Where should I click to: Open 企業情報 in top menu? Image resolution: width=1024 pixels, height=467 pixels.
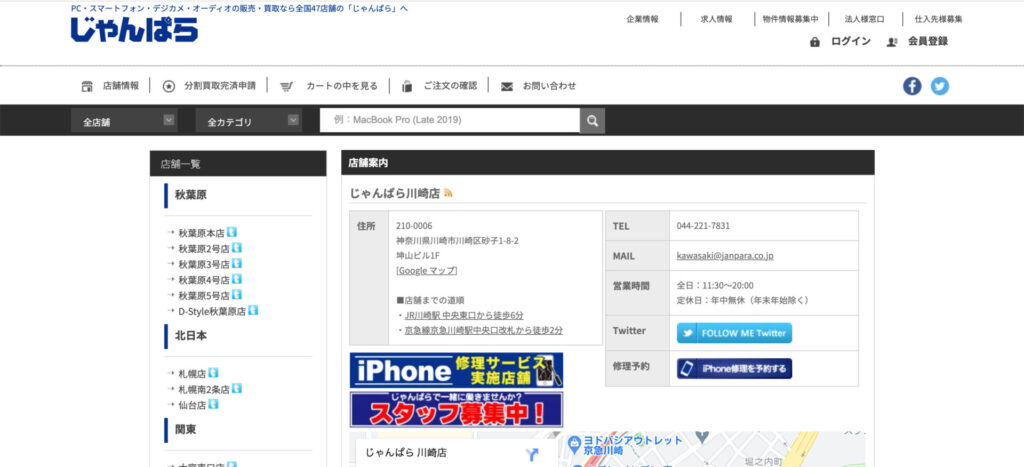click(x=643, y=20)
